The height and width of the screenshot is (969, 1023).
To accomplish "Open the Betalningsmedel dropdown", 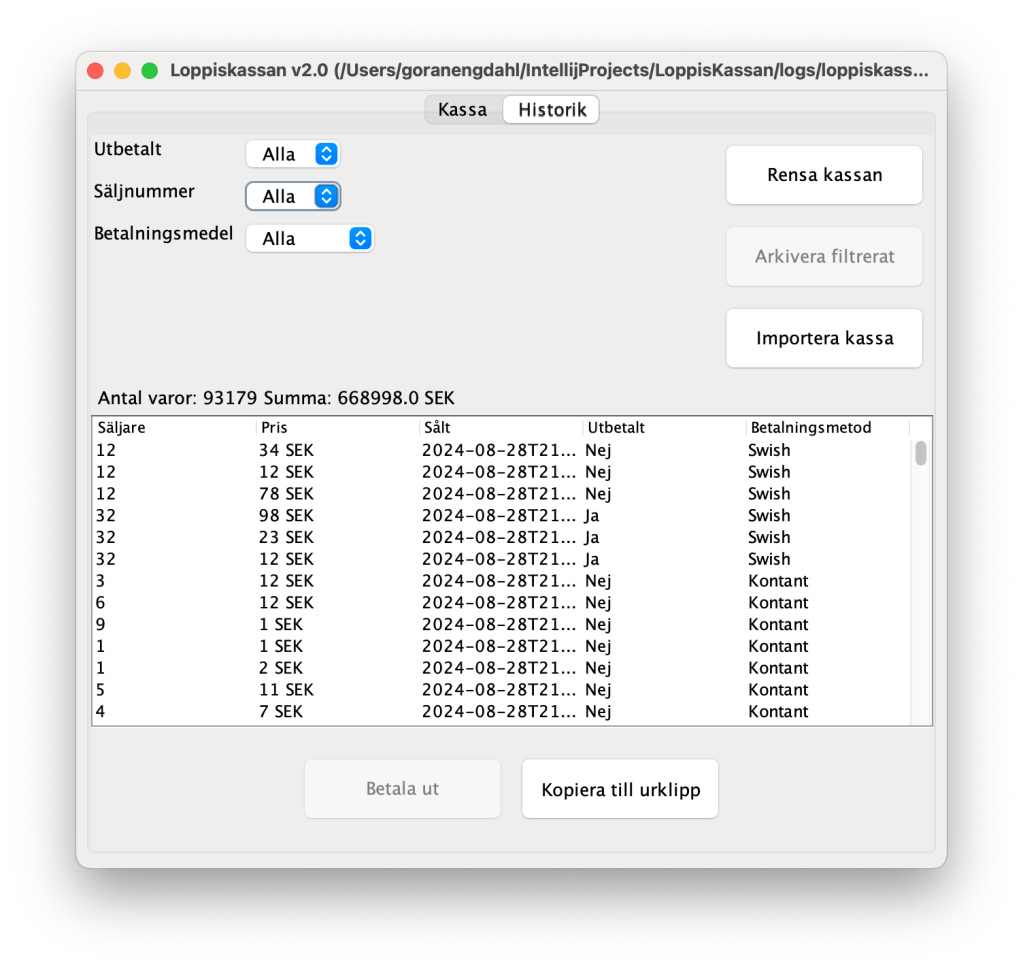I will 309,238.
